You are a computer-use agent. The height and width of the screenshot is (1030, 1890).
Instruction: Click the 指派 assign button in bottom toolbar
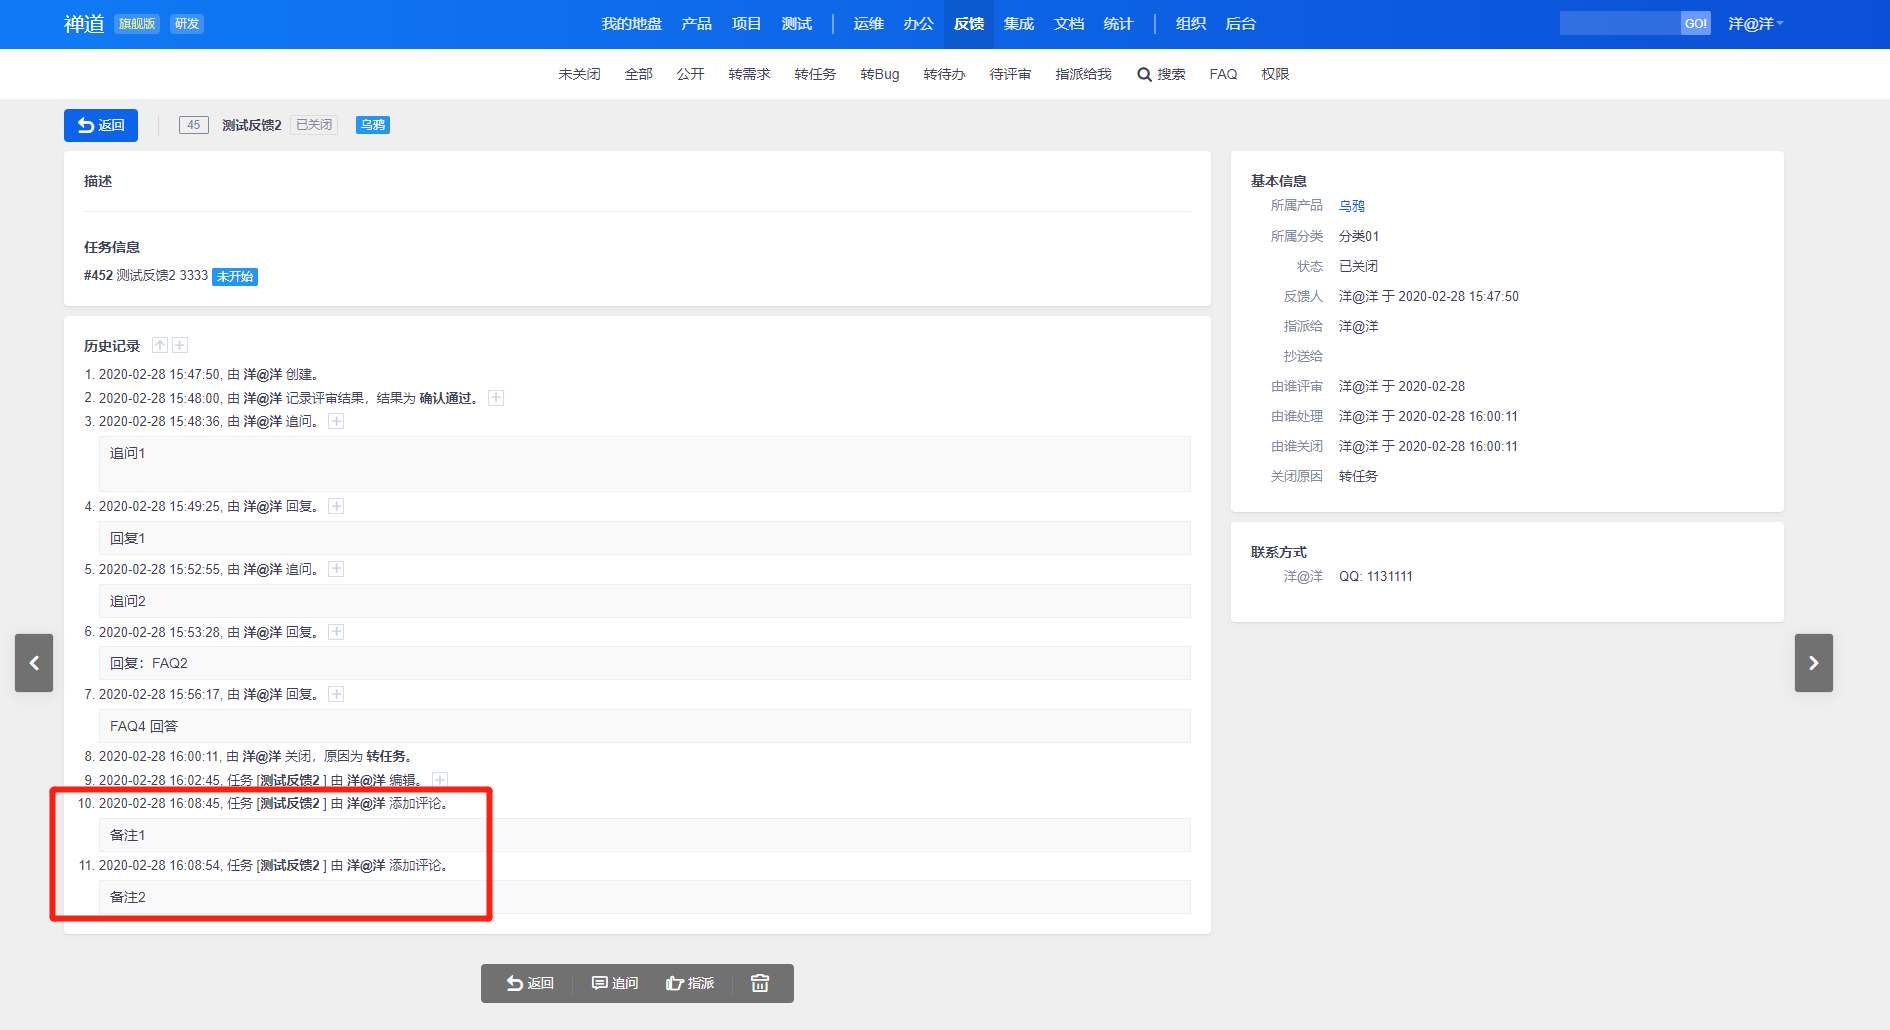coord(690,983)
